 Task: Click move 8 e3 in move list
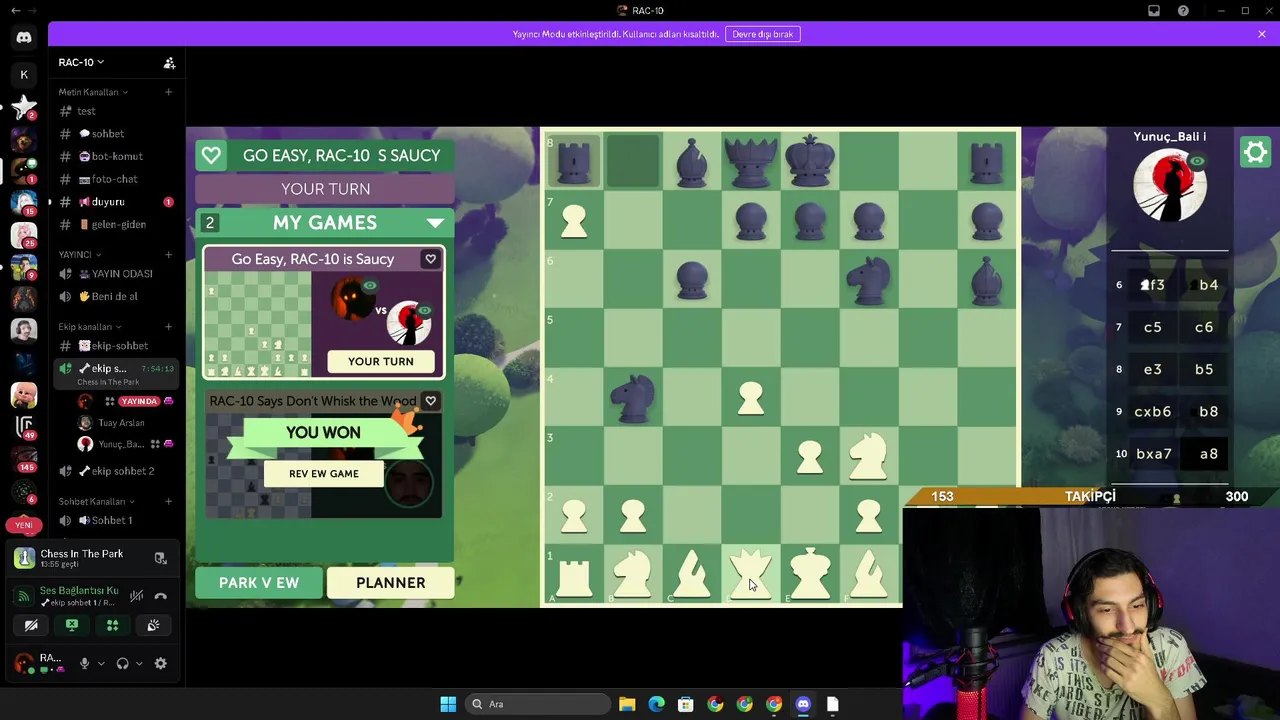click(1153, 369)
